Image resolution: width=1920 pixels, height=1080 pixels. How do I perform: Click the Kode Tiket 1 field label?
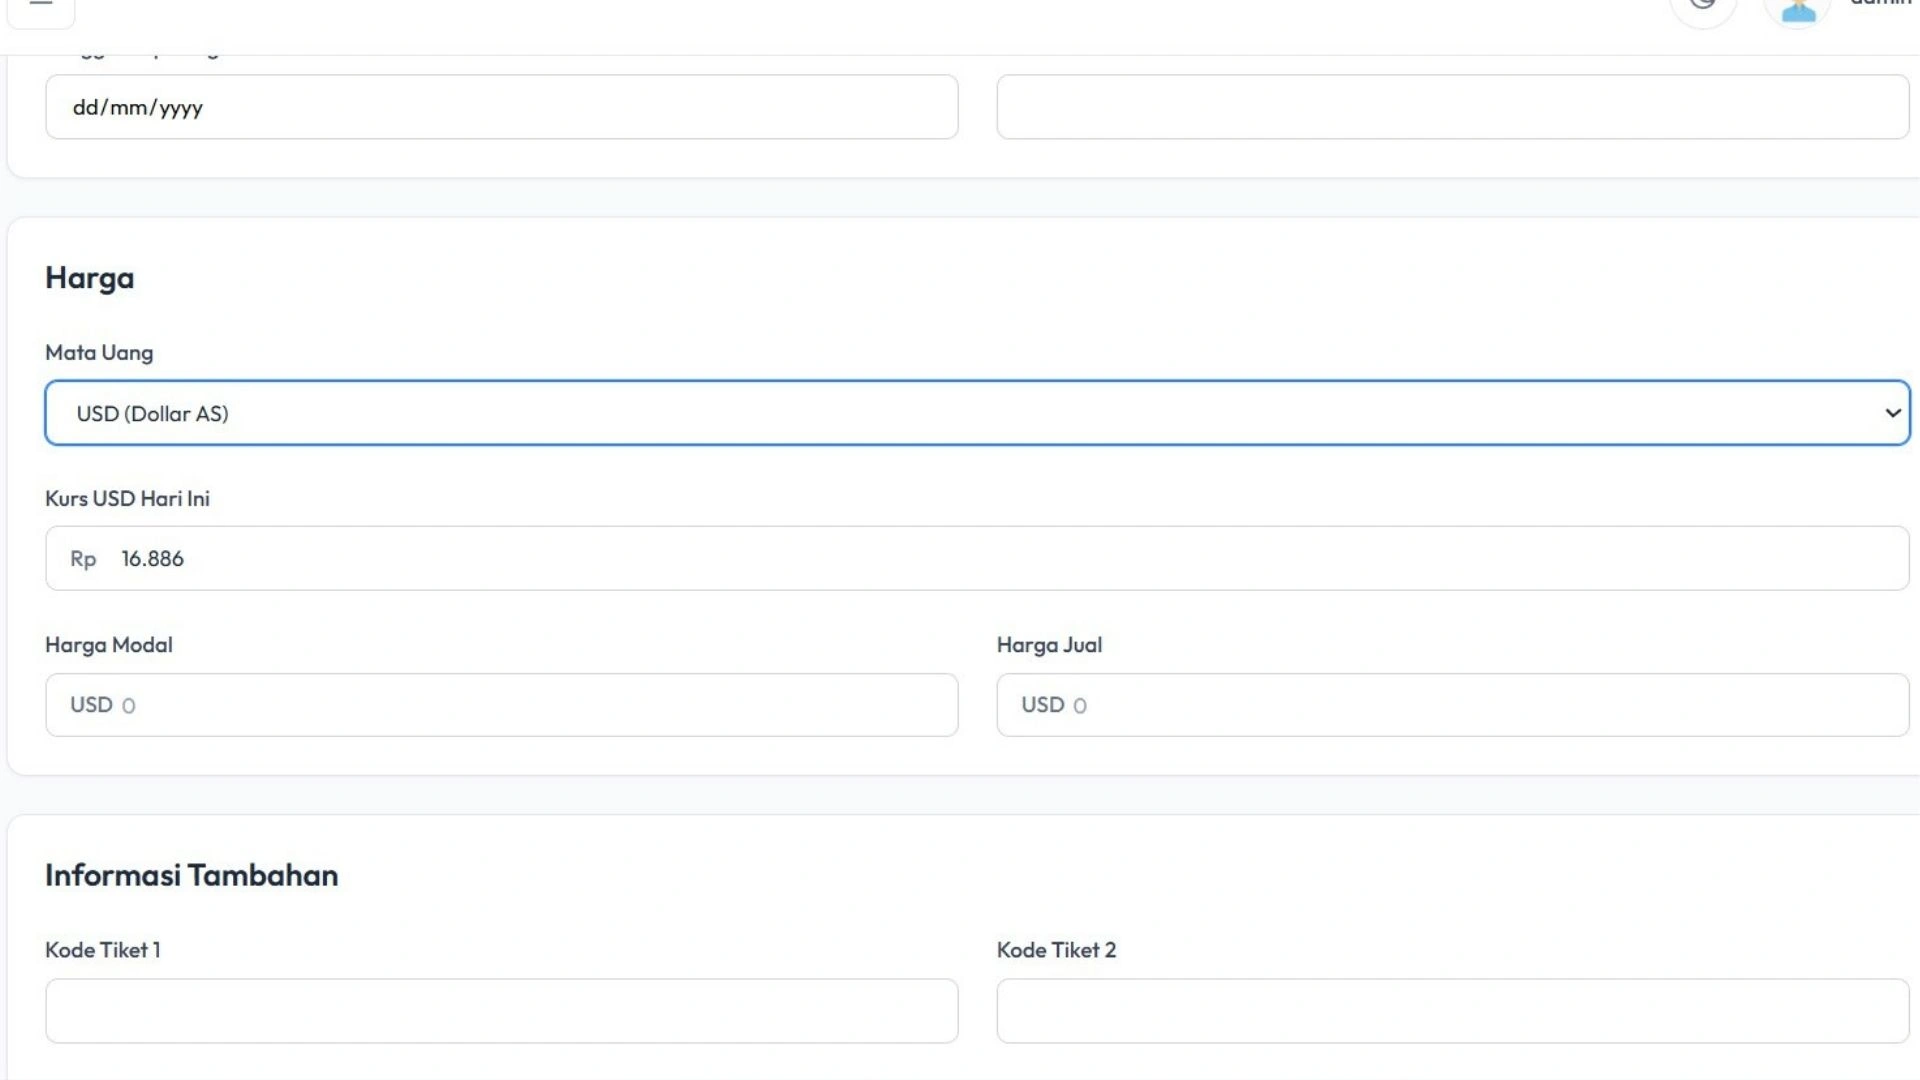point(102,950)
